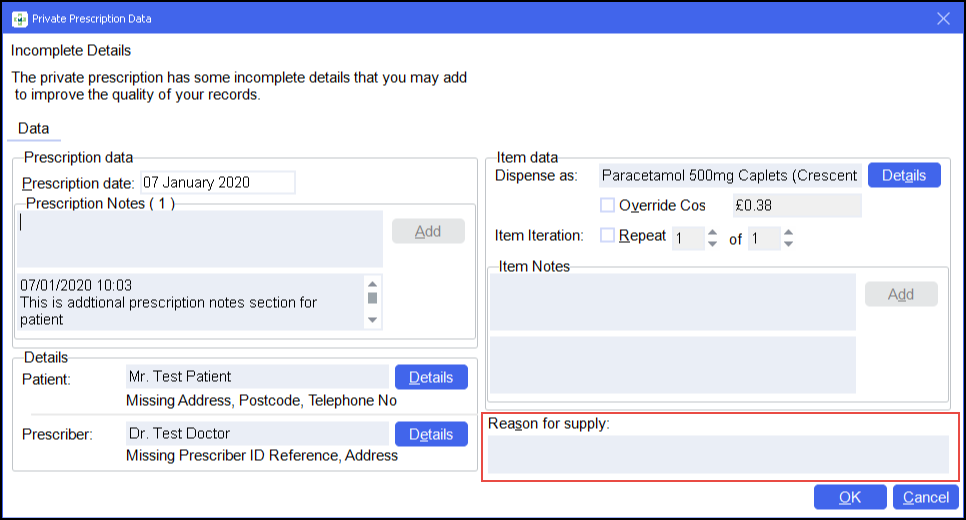
Task: Close the Private Prescription Data dialog
Action: tap(943, 18)
